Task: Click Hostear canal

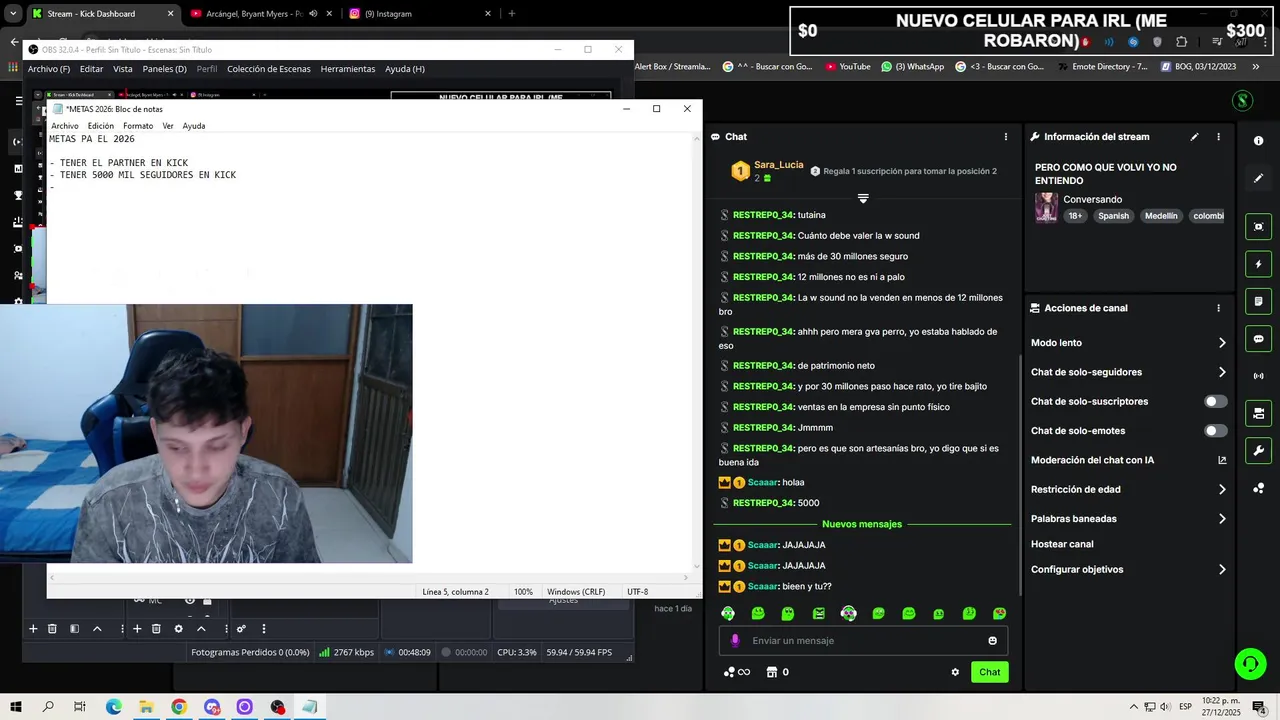Action: (1062, 544)
